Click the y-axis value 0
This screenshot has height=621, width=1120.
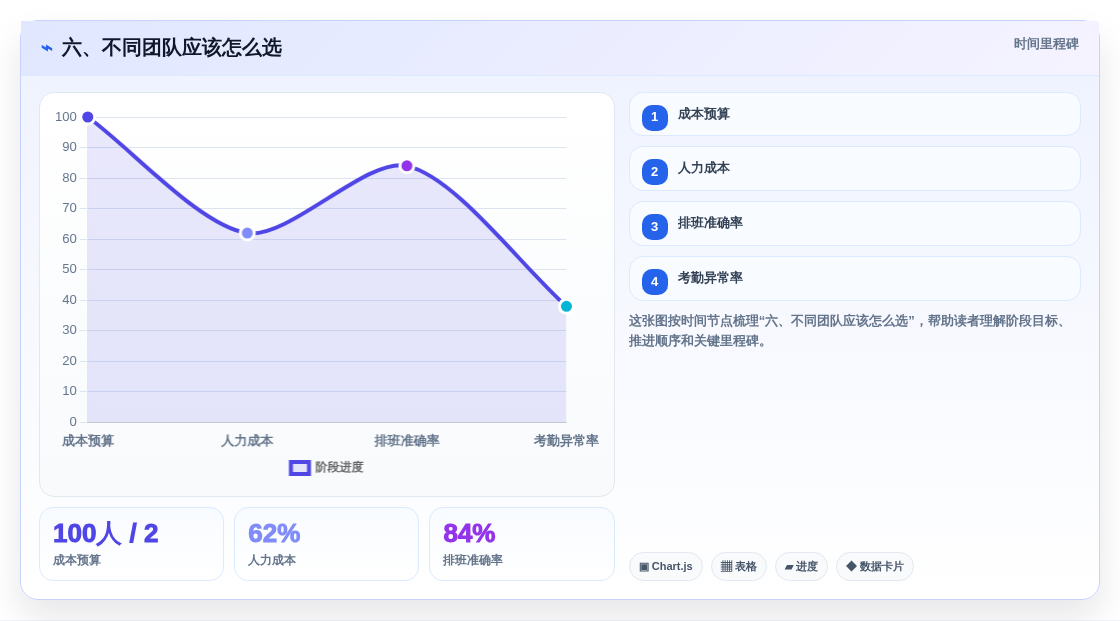(x=73, y=422)
